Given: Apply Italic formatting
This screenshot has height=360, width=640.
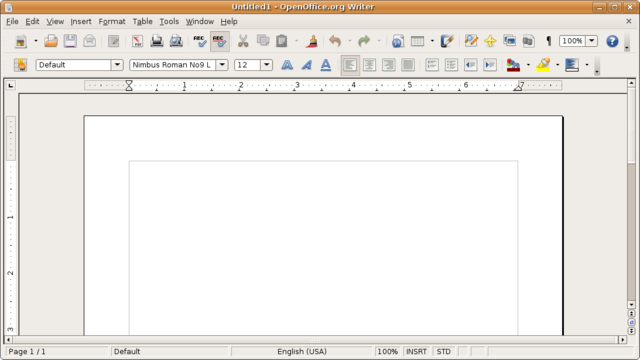Looking at the screenshot, I should point(307,65).
